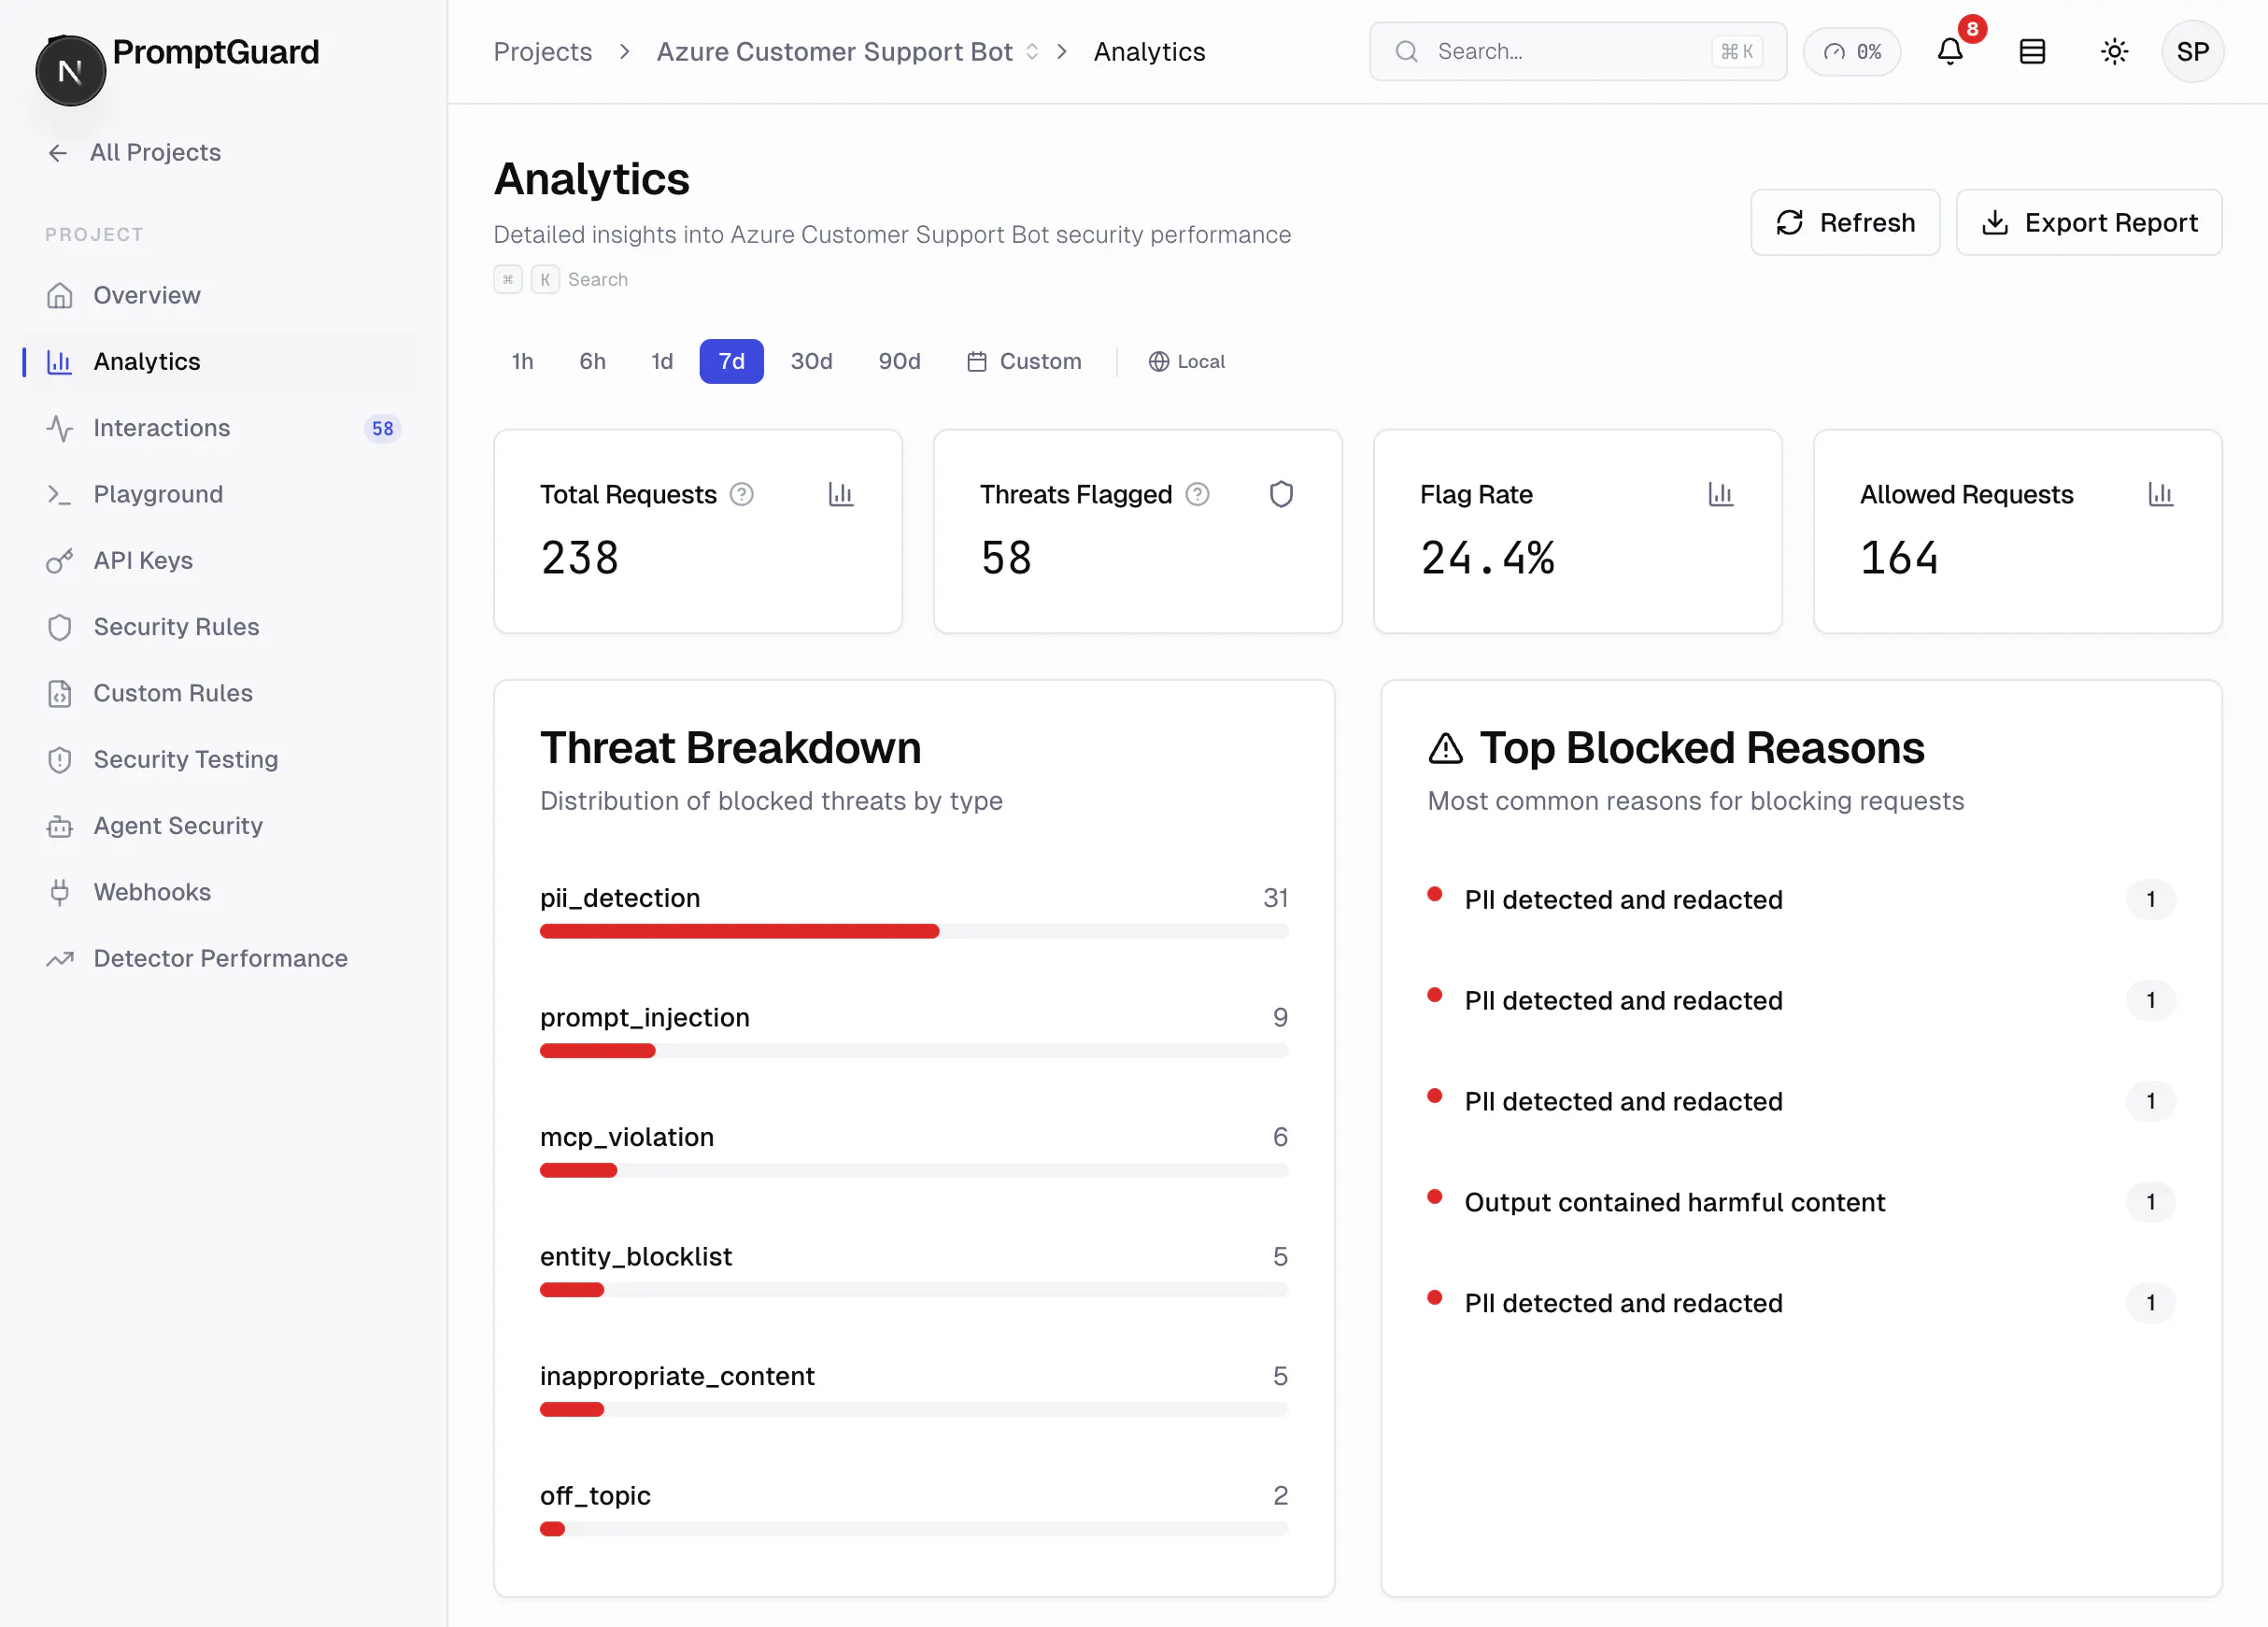This screenshot has height=1627, width=2268.
Task: Click the Agent Security bot icon
Action: click(x=60, y=826)
